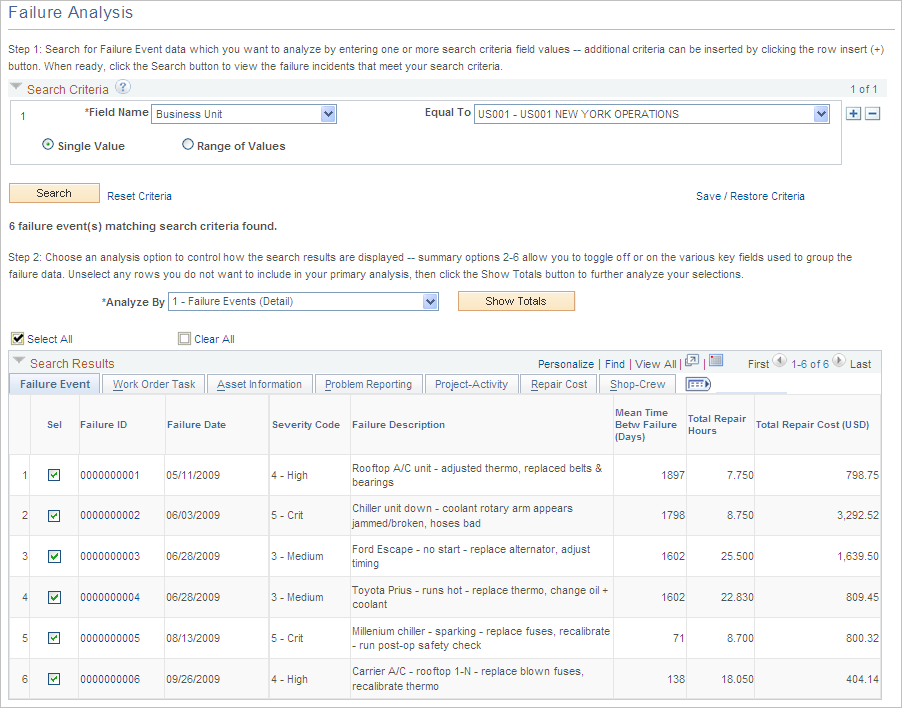
Task: Select the Range of Values radio button
Action: pos(188,144)
